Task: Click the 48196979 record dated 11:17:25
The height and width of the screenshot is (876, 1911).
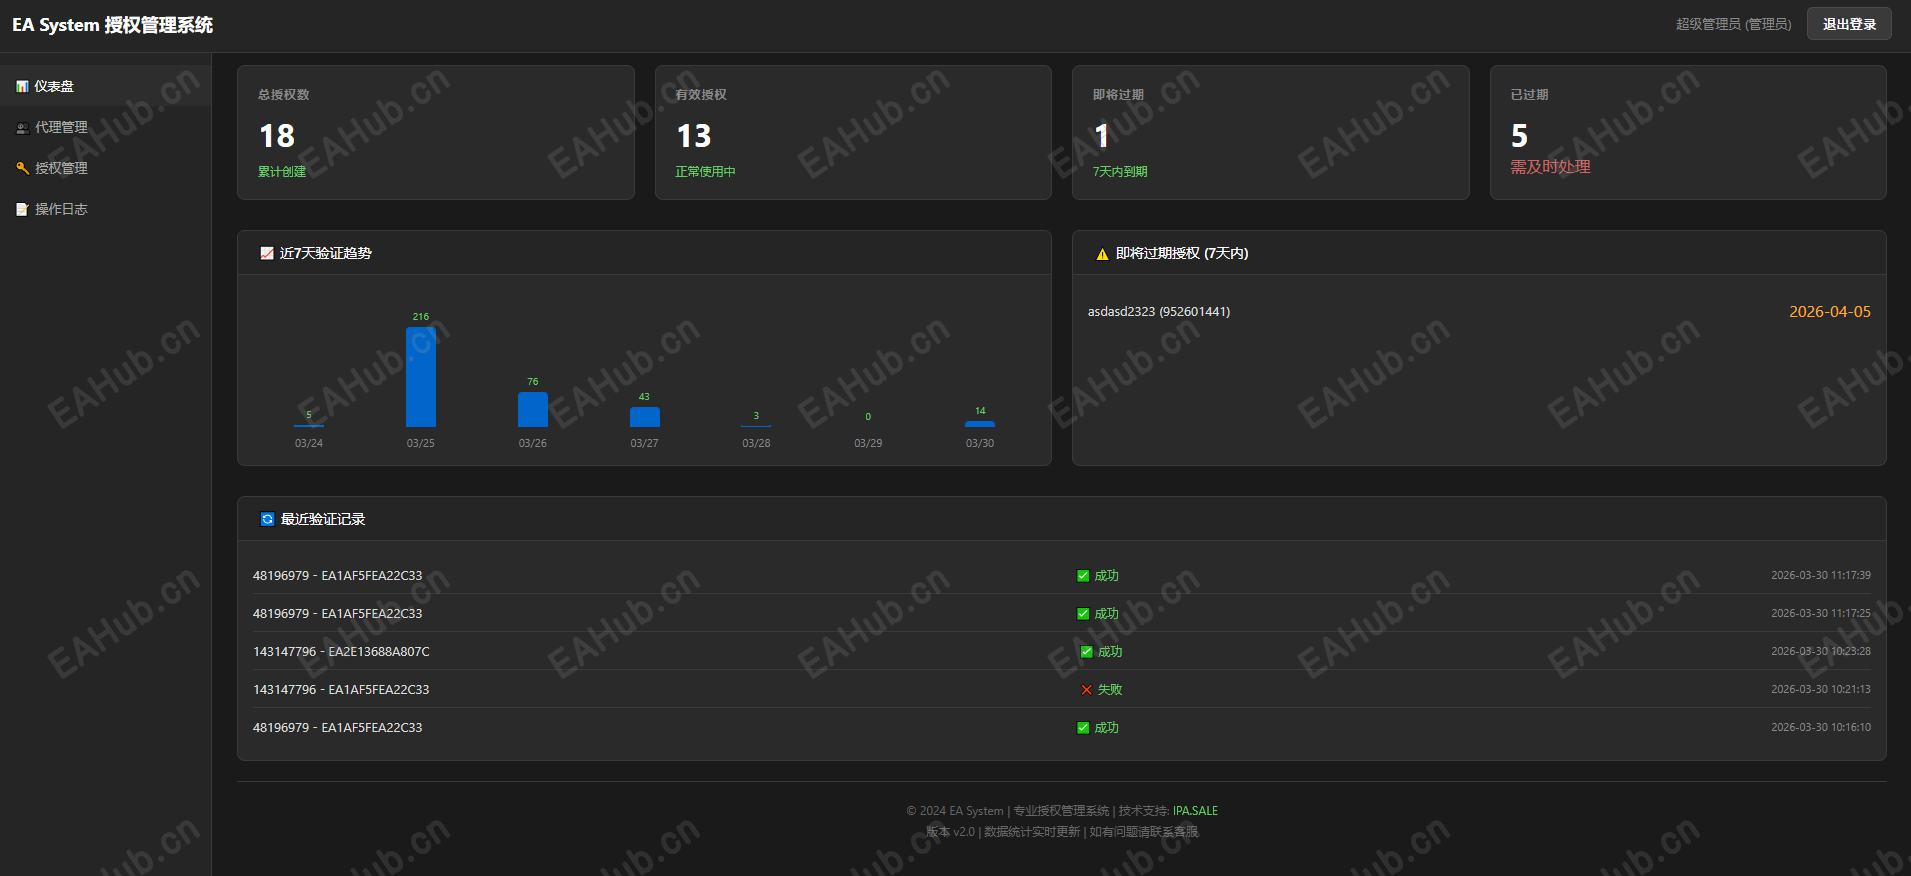Action: tap(337, 614)
